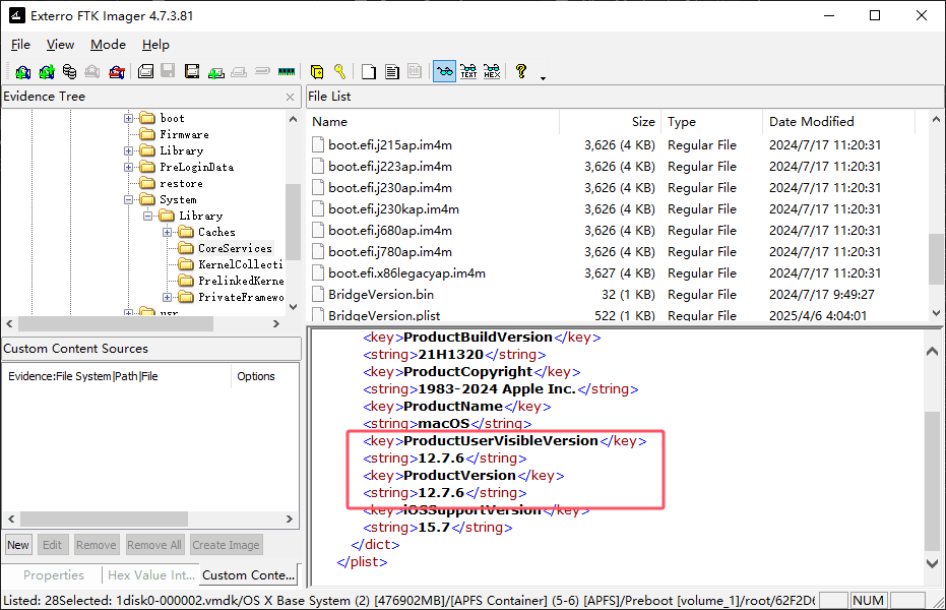Click the yellow question mark Help icon

[521, 72]
